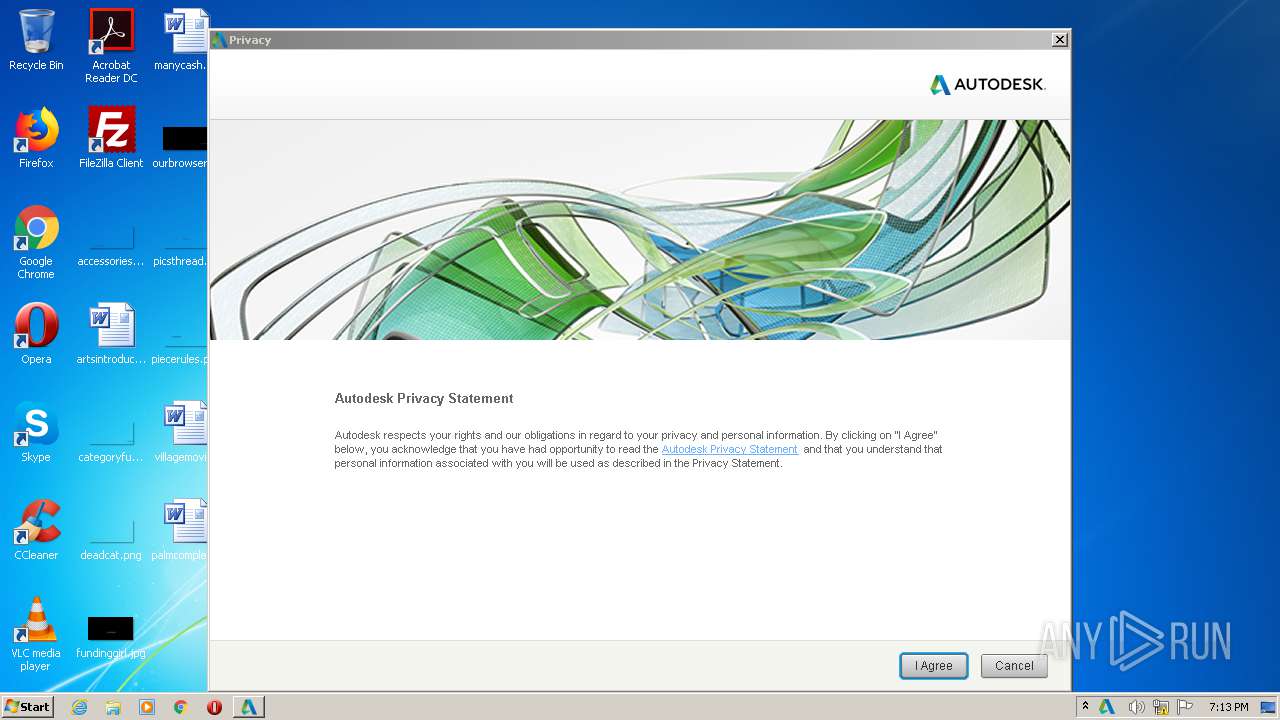Open Windows Explorer folder in taskbar
Screen dimensions: 1280x720
tap(113, 707)
